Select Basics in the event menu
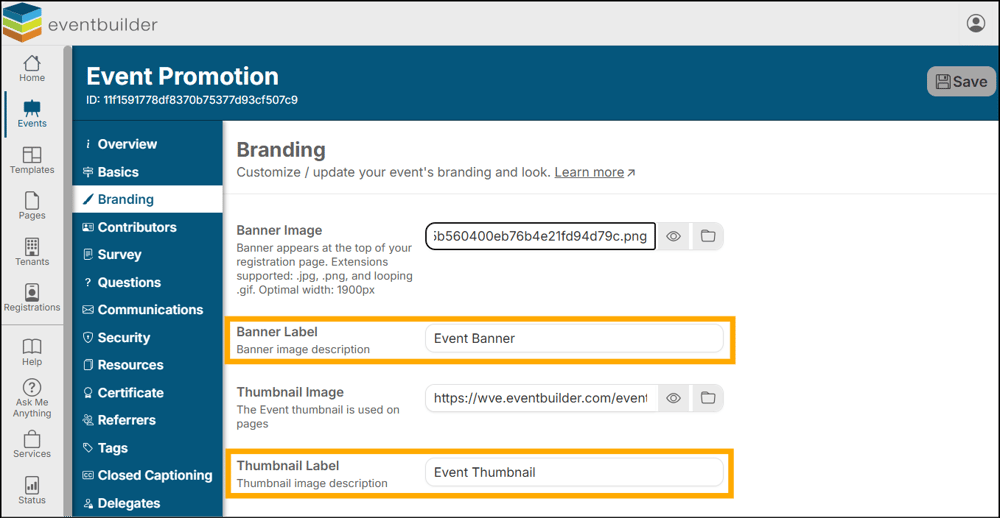Screen dimensions: 1000x518 click(x=147, y=172)
